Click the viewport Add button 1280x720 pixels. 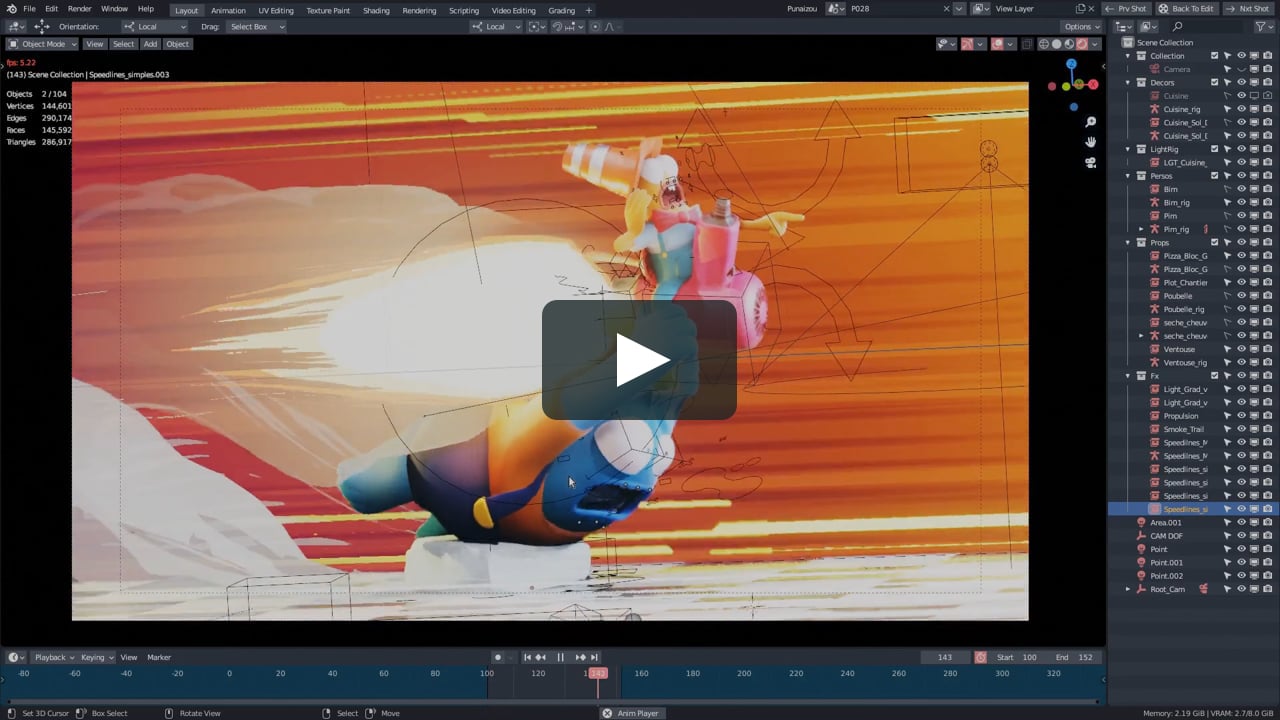tap(150, 44)
